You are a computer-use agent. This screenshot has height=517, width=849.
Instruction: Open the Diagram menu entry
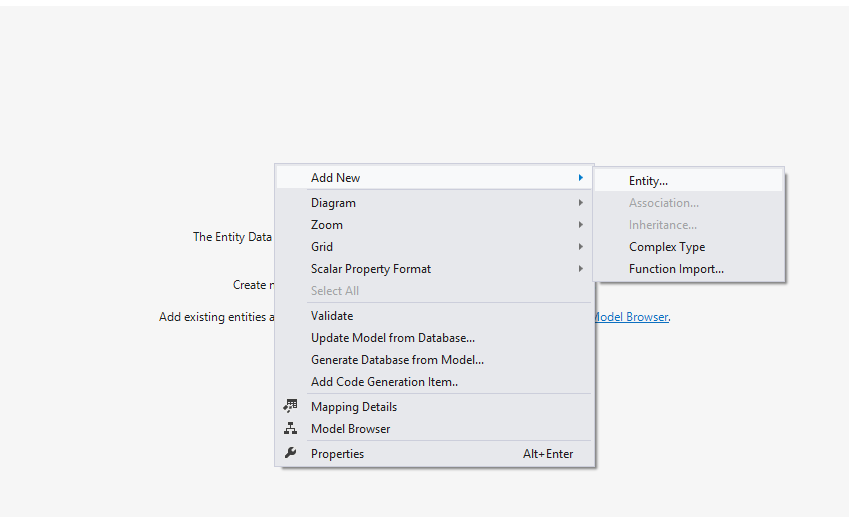click(x=434, y=202)
